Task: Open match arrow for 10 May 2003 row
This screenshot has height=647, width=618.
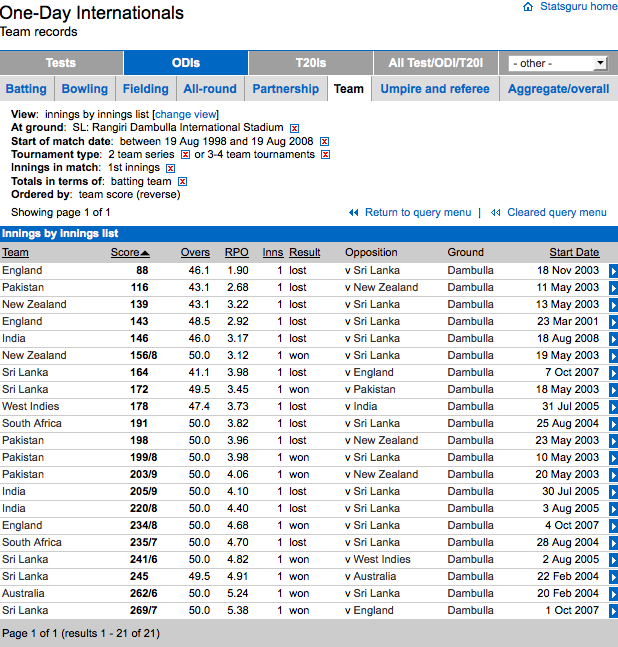Action: (x=613, y=458)
